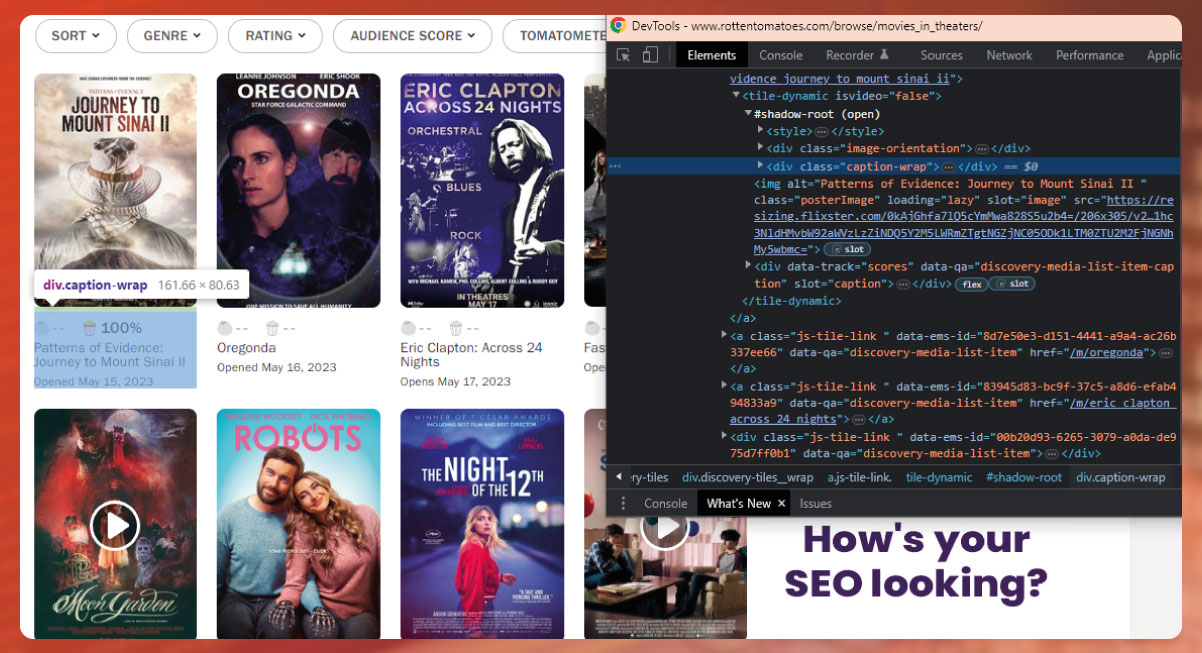Click the tile-dynamic breadcrumb
The image size is (1202, 653).
pos(939,477)
